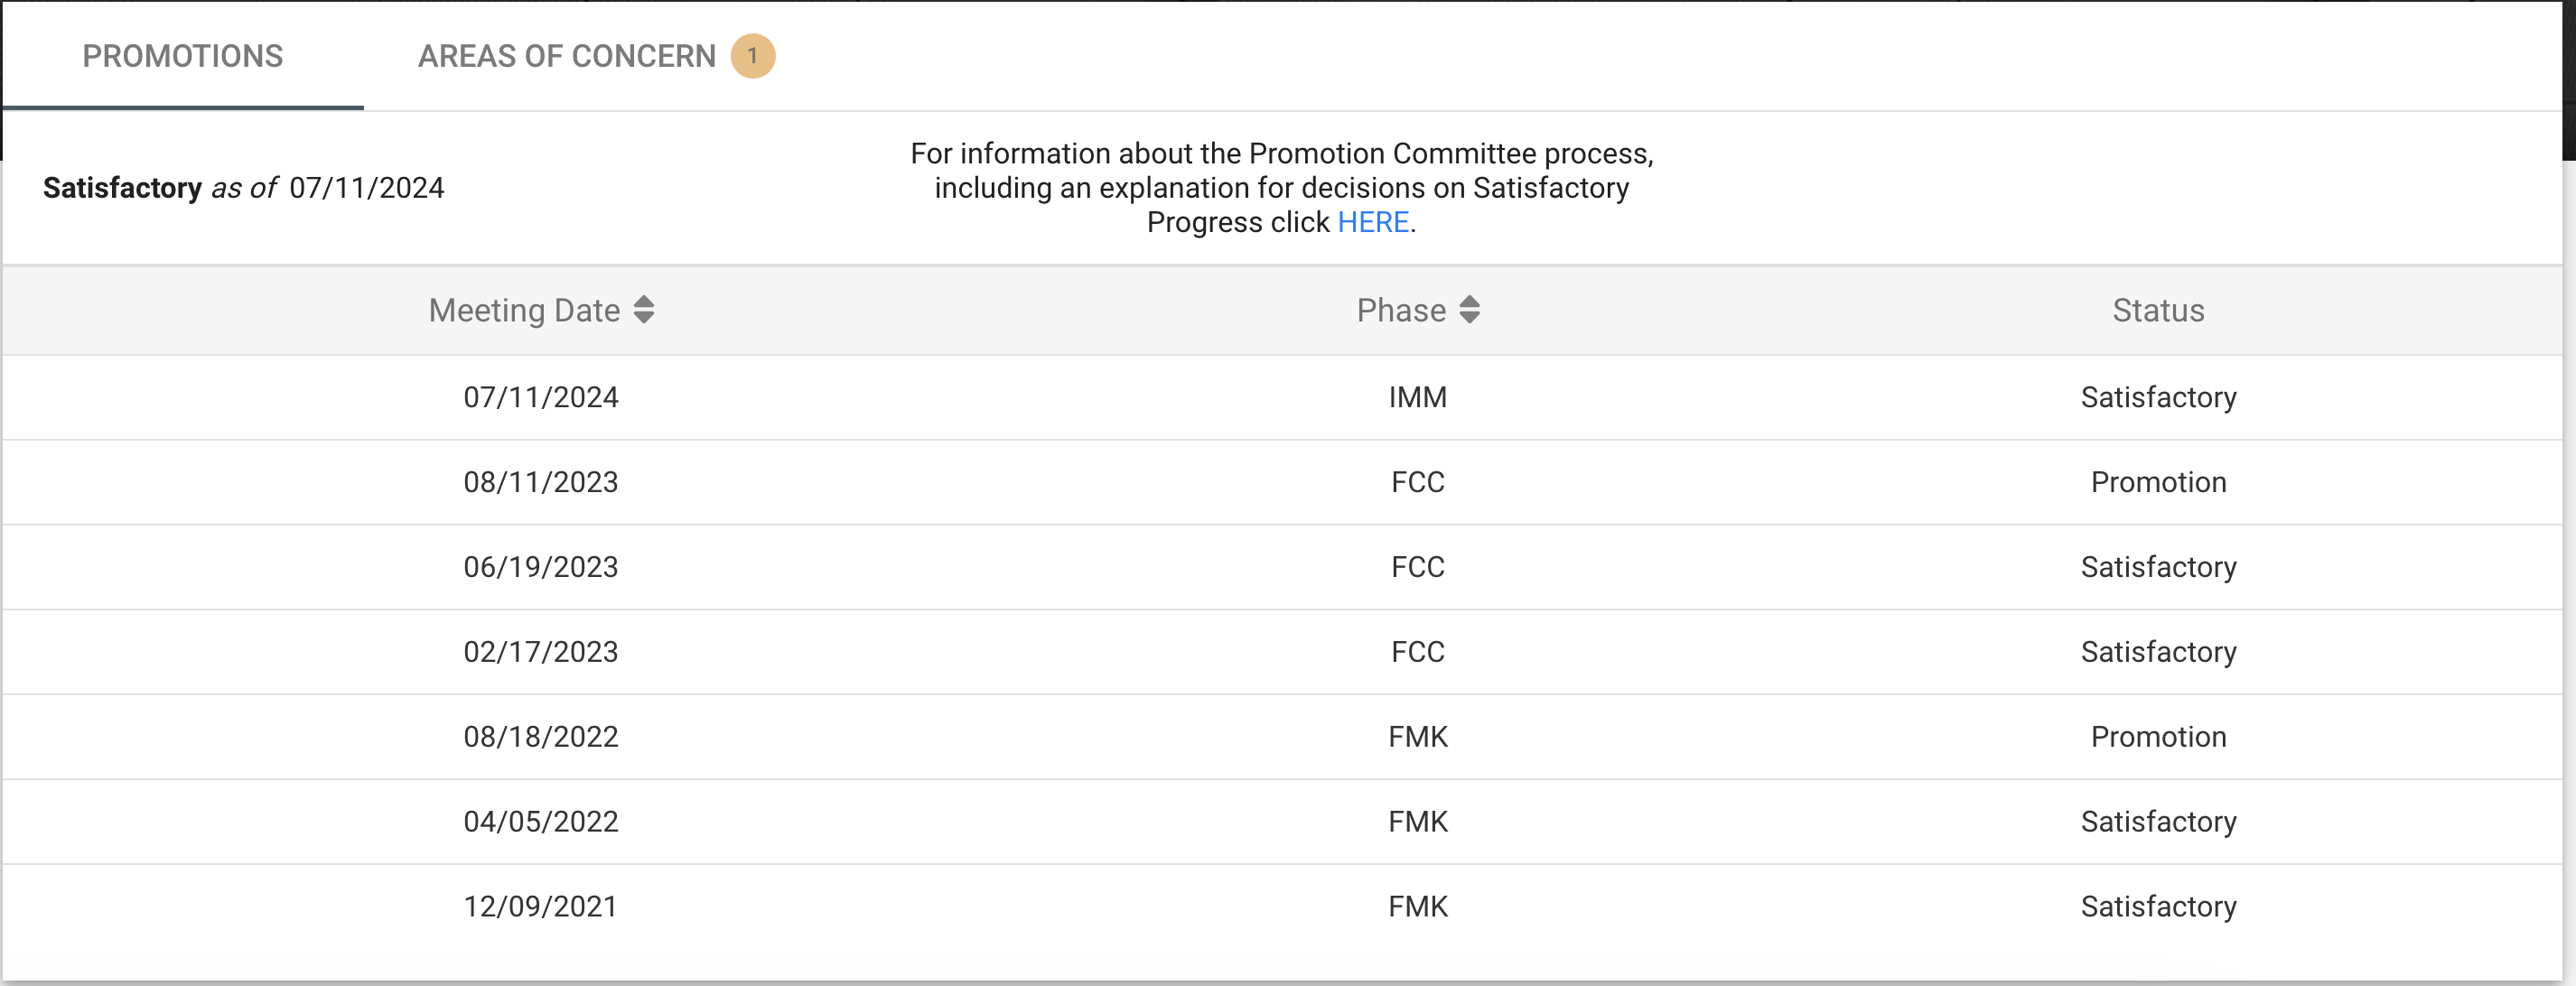Open the PROMOTIONS tab
Screen dimensions: 2576x986
point(183,56)
